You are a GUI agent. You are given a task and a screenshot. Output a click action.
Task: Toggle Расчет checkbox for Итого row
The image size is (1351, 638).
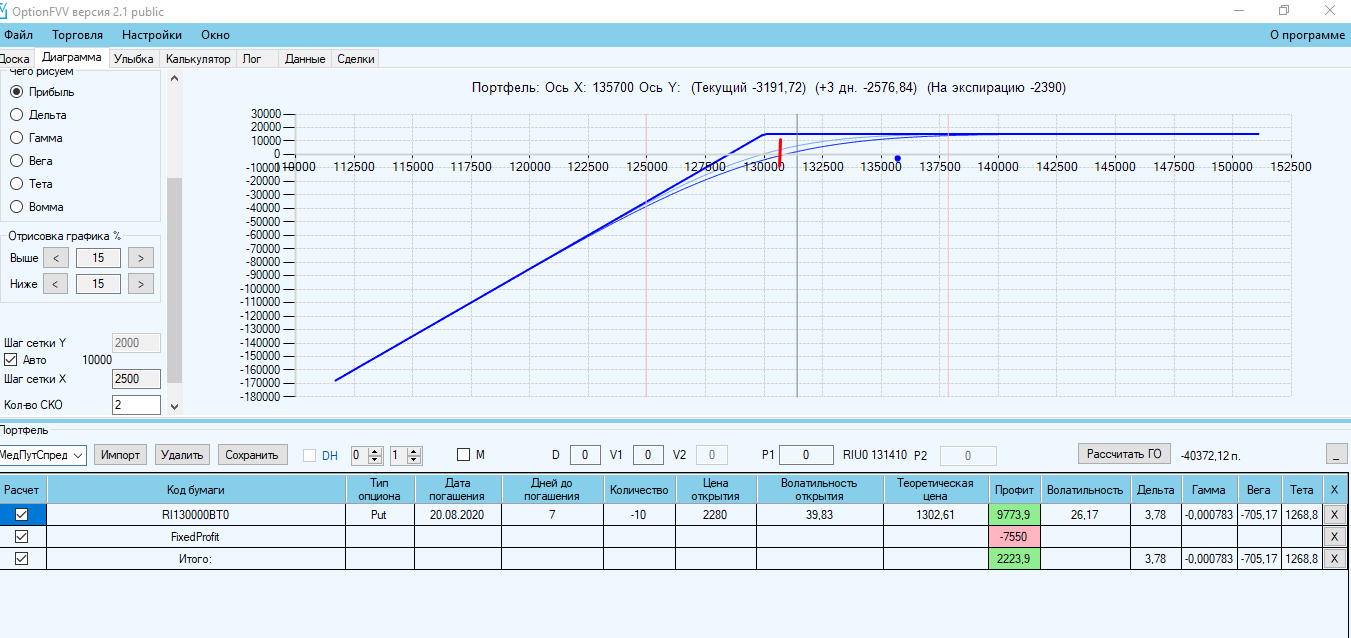pyautogui.click(x=21, y=559)
